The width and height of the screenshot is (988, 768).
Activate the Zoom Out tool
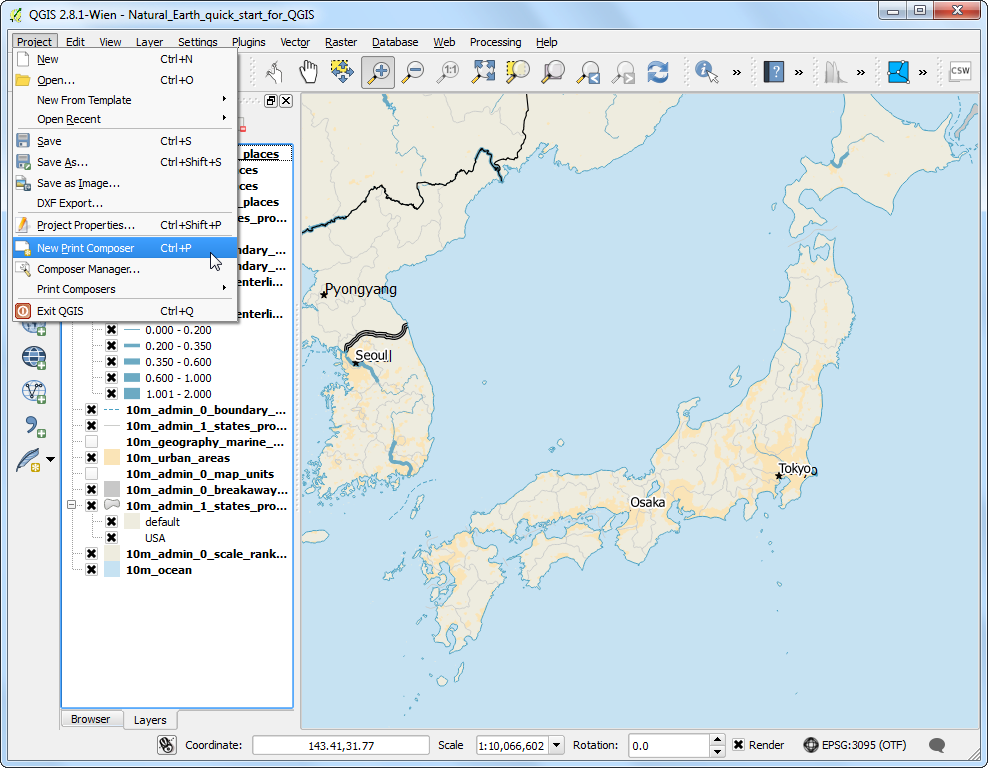[x=413, y=72]
